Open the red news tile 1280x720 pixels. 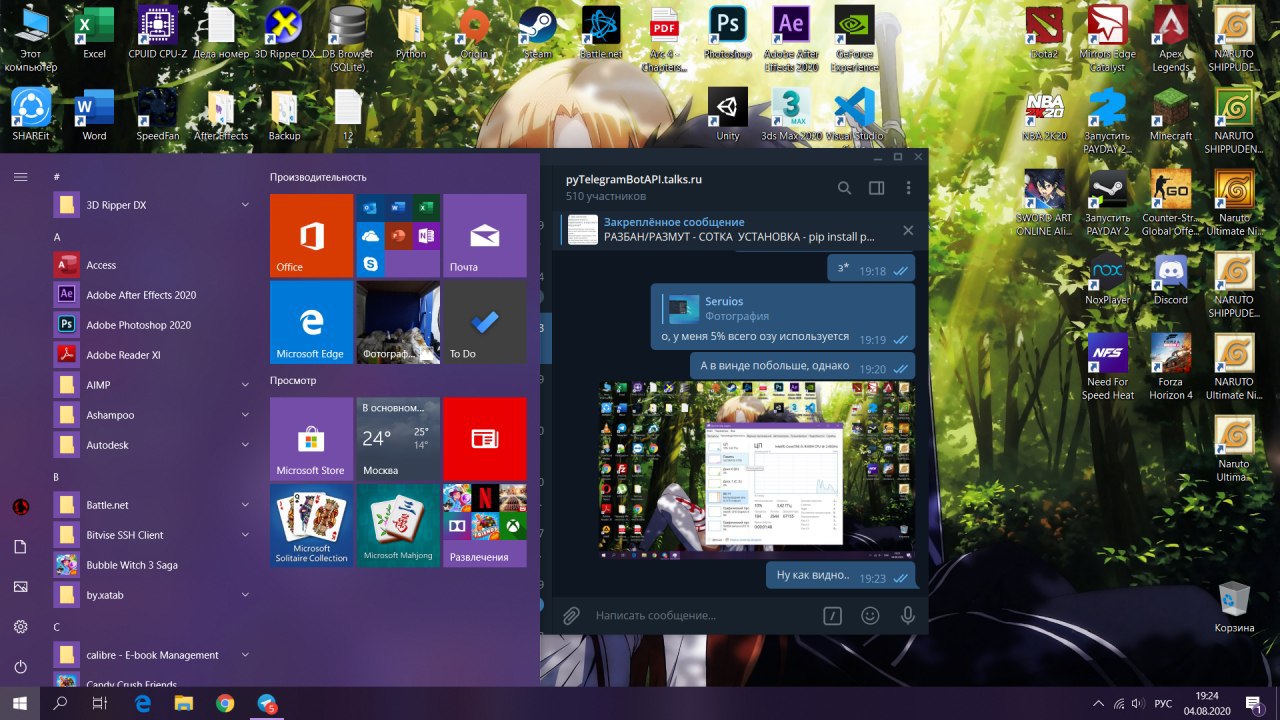pyautogui.click(x=484, y=439)
